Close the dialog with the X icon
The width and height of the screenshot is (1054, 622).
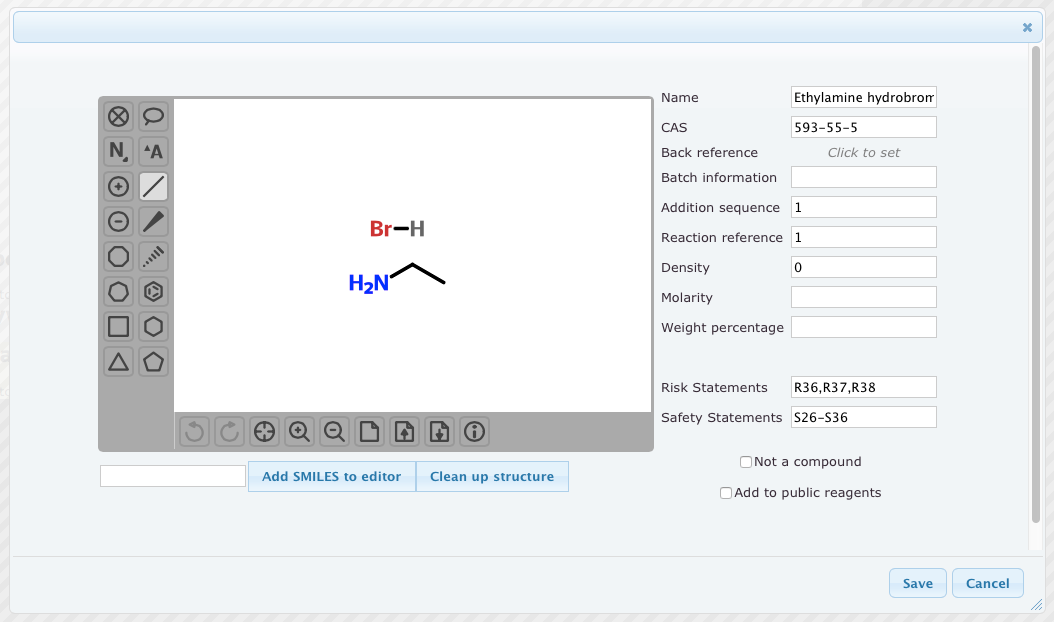click(x=1027, y=28)
